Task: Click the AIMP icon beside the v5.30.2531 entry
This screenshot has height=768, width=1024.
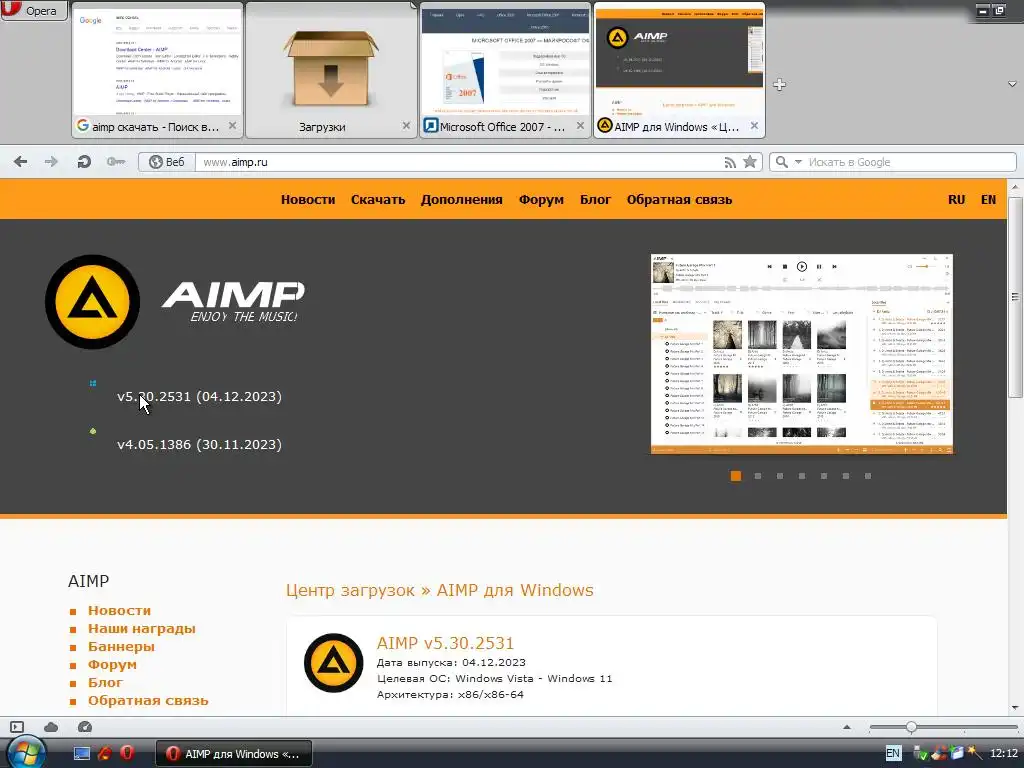Action: click(334, 663)
